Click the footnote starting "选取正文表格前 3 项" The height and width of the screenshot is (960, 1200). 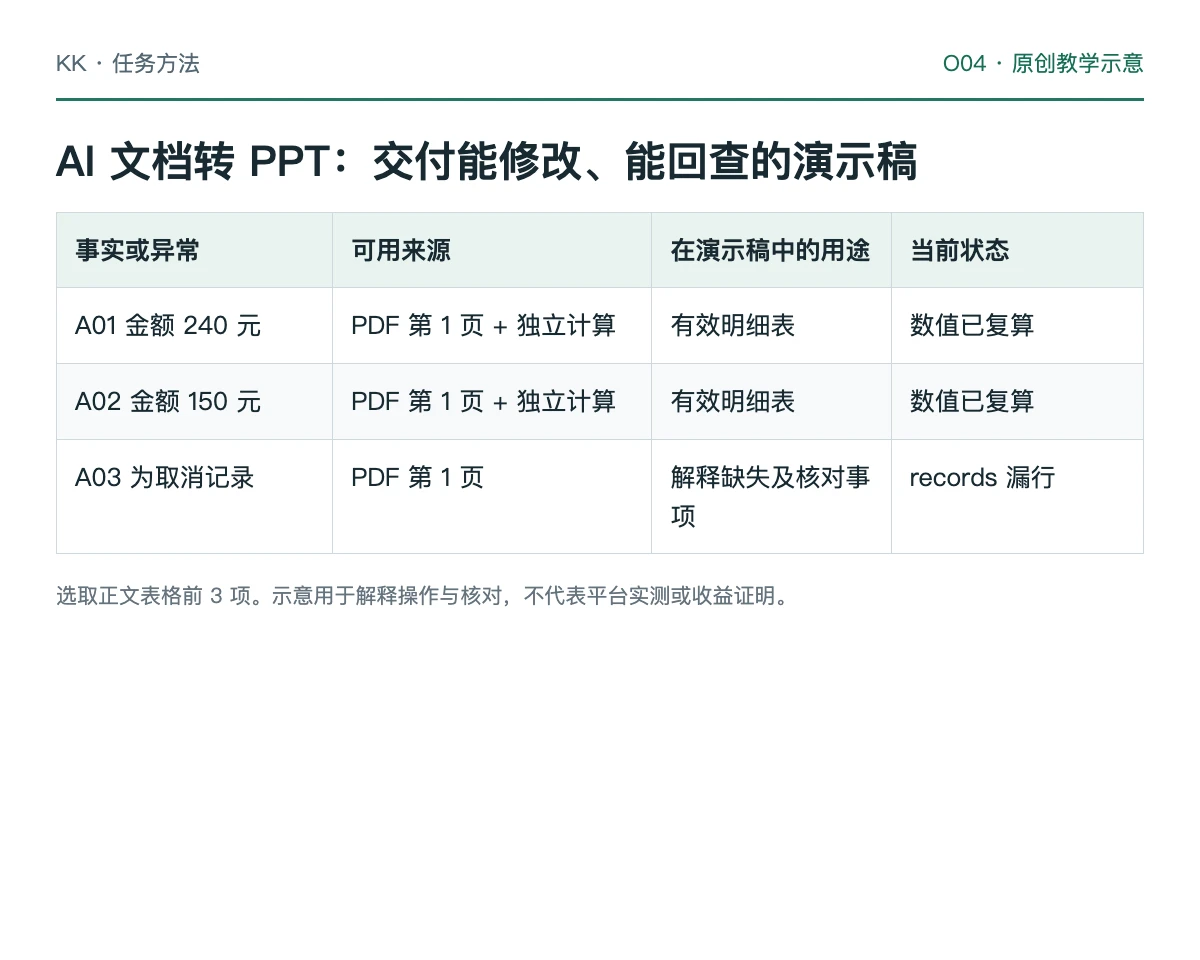click(426, 597)
